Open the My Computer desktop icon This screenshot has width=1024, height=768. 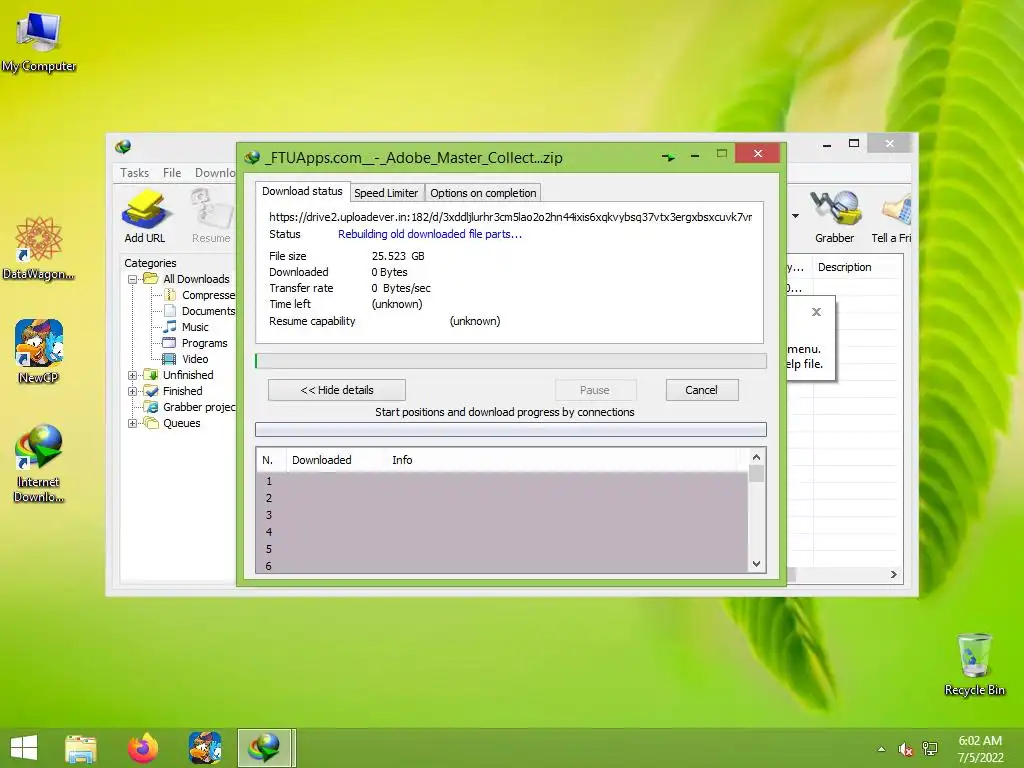[x=39, y=41]
